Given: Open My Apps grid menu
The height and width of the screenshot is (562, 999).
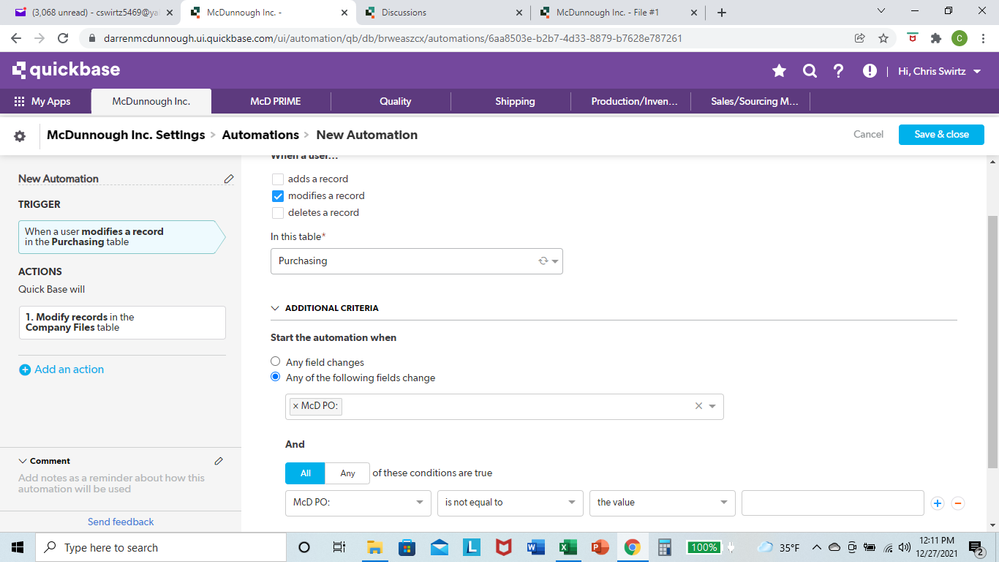Looking at the screenshot, I should (42, 101).
